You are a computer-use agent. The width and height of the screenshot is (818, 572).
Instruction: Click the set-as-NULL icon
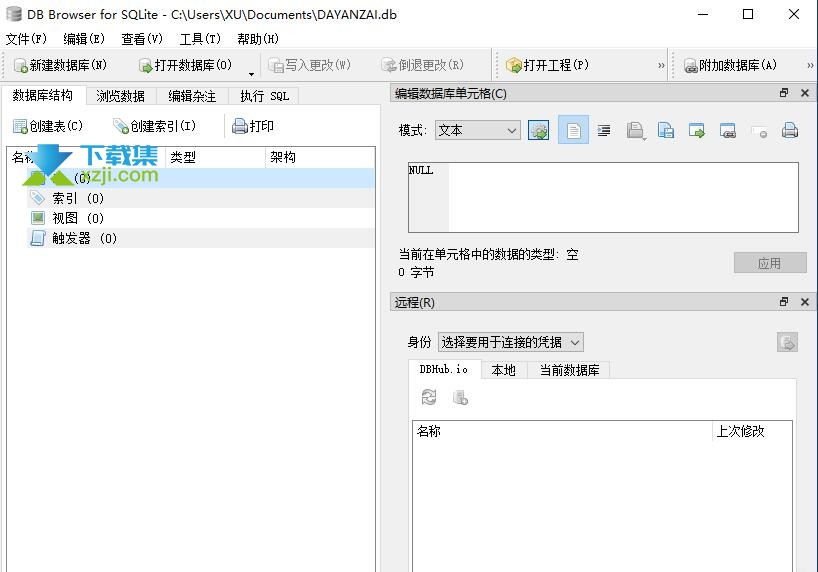click(759, 130)
